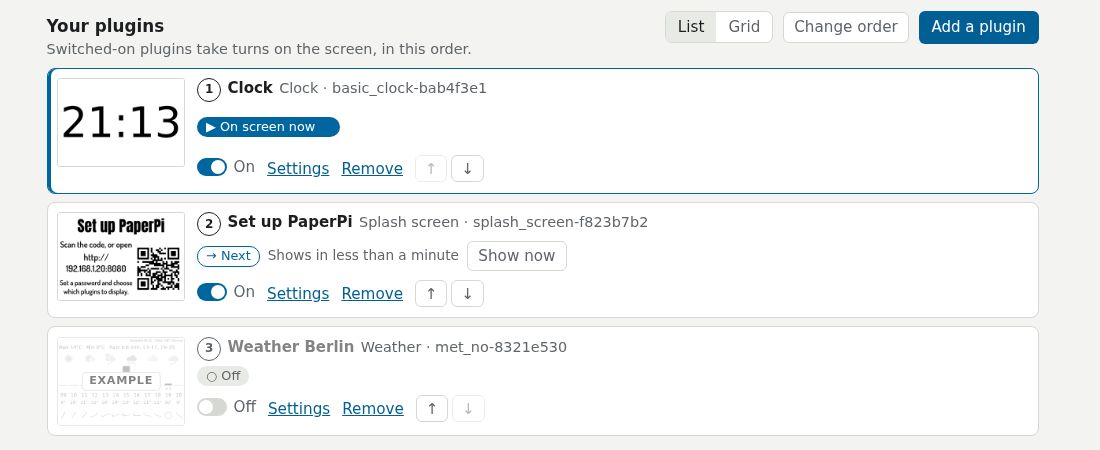Click 'Shows in less than a minute' text
This screenshot has height=450, width=1100.
[363, 255]
